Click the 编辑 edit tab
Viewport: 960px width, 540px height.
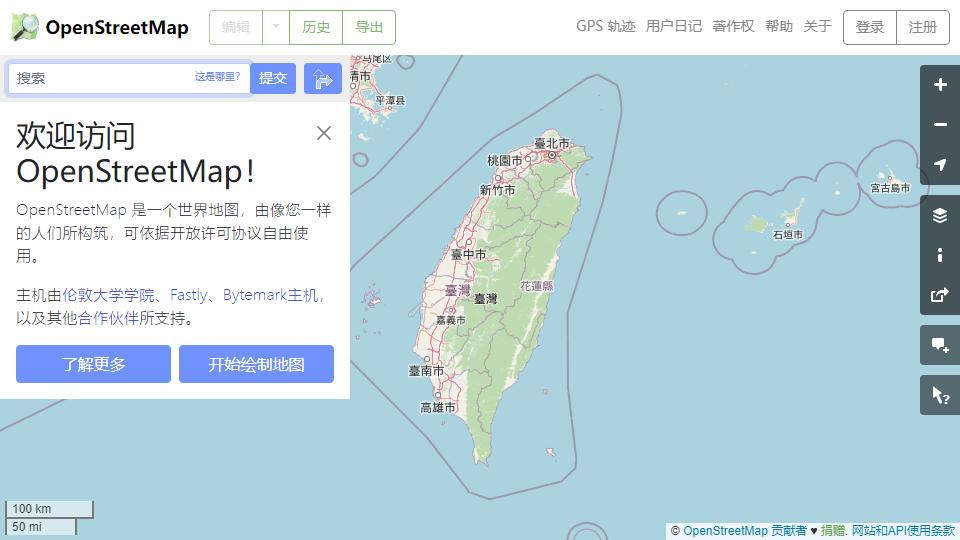tap(236, 27)
